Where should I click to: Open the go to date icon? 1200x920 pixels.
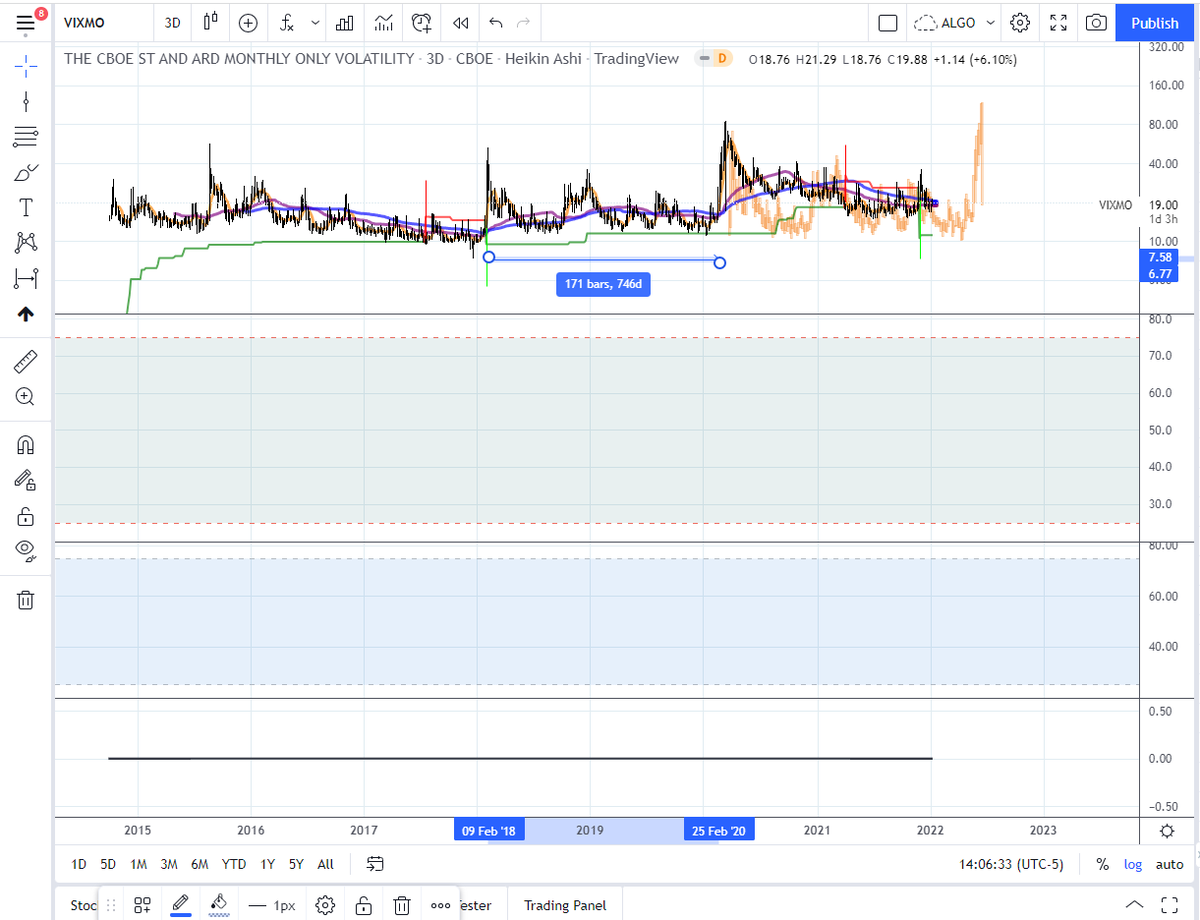point(376,864)
